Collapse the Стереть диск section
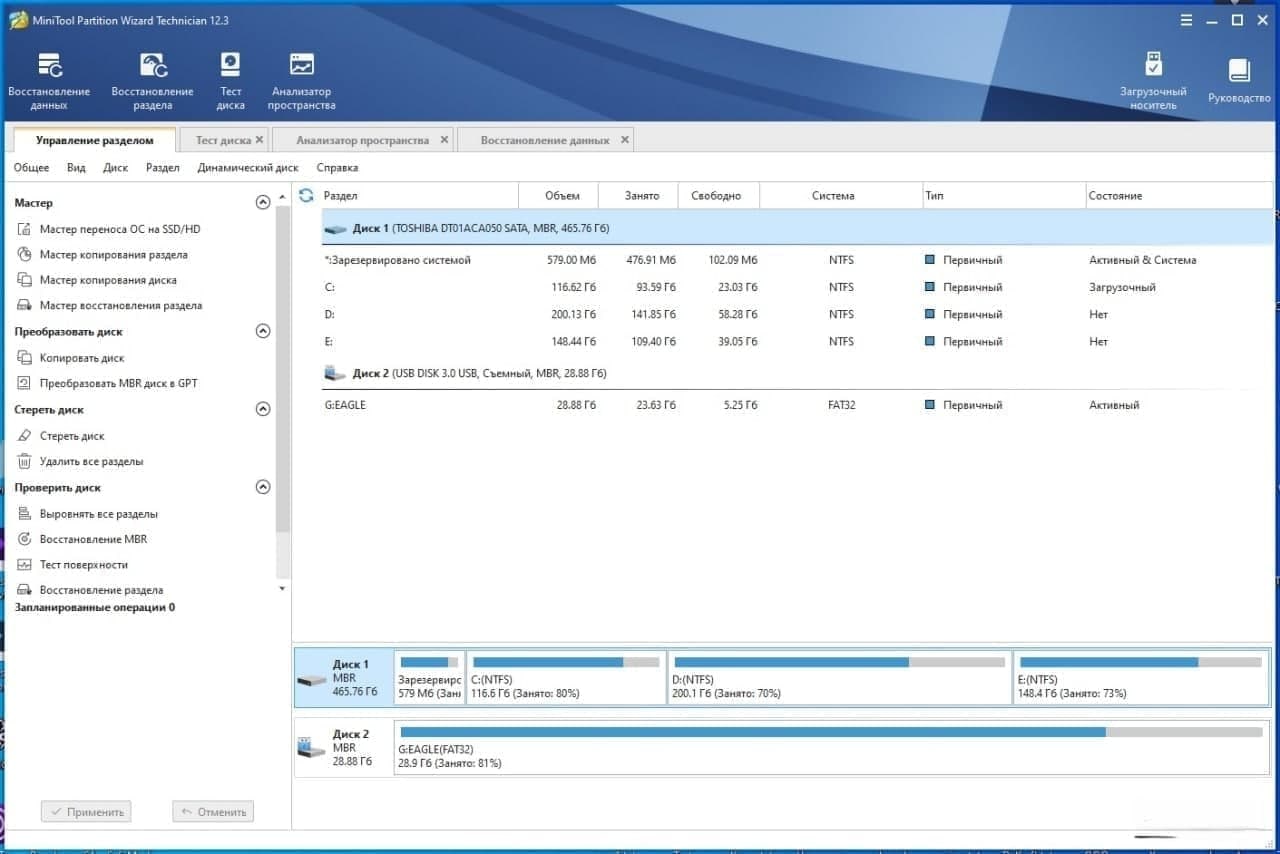 (263, 409)
